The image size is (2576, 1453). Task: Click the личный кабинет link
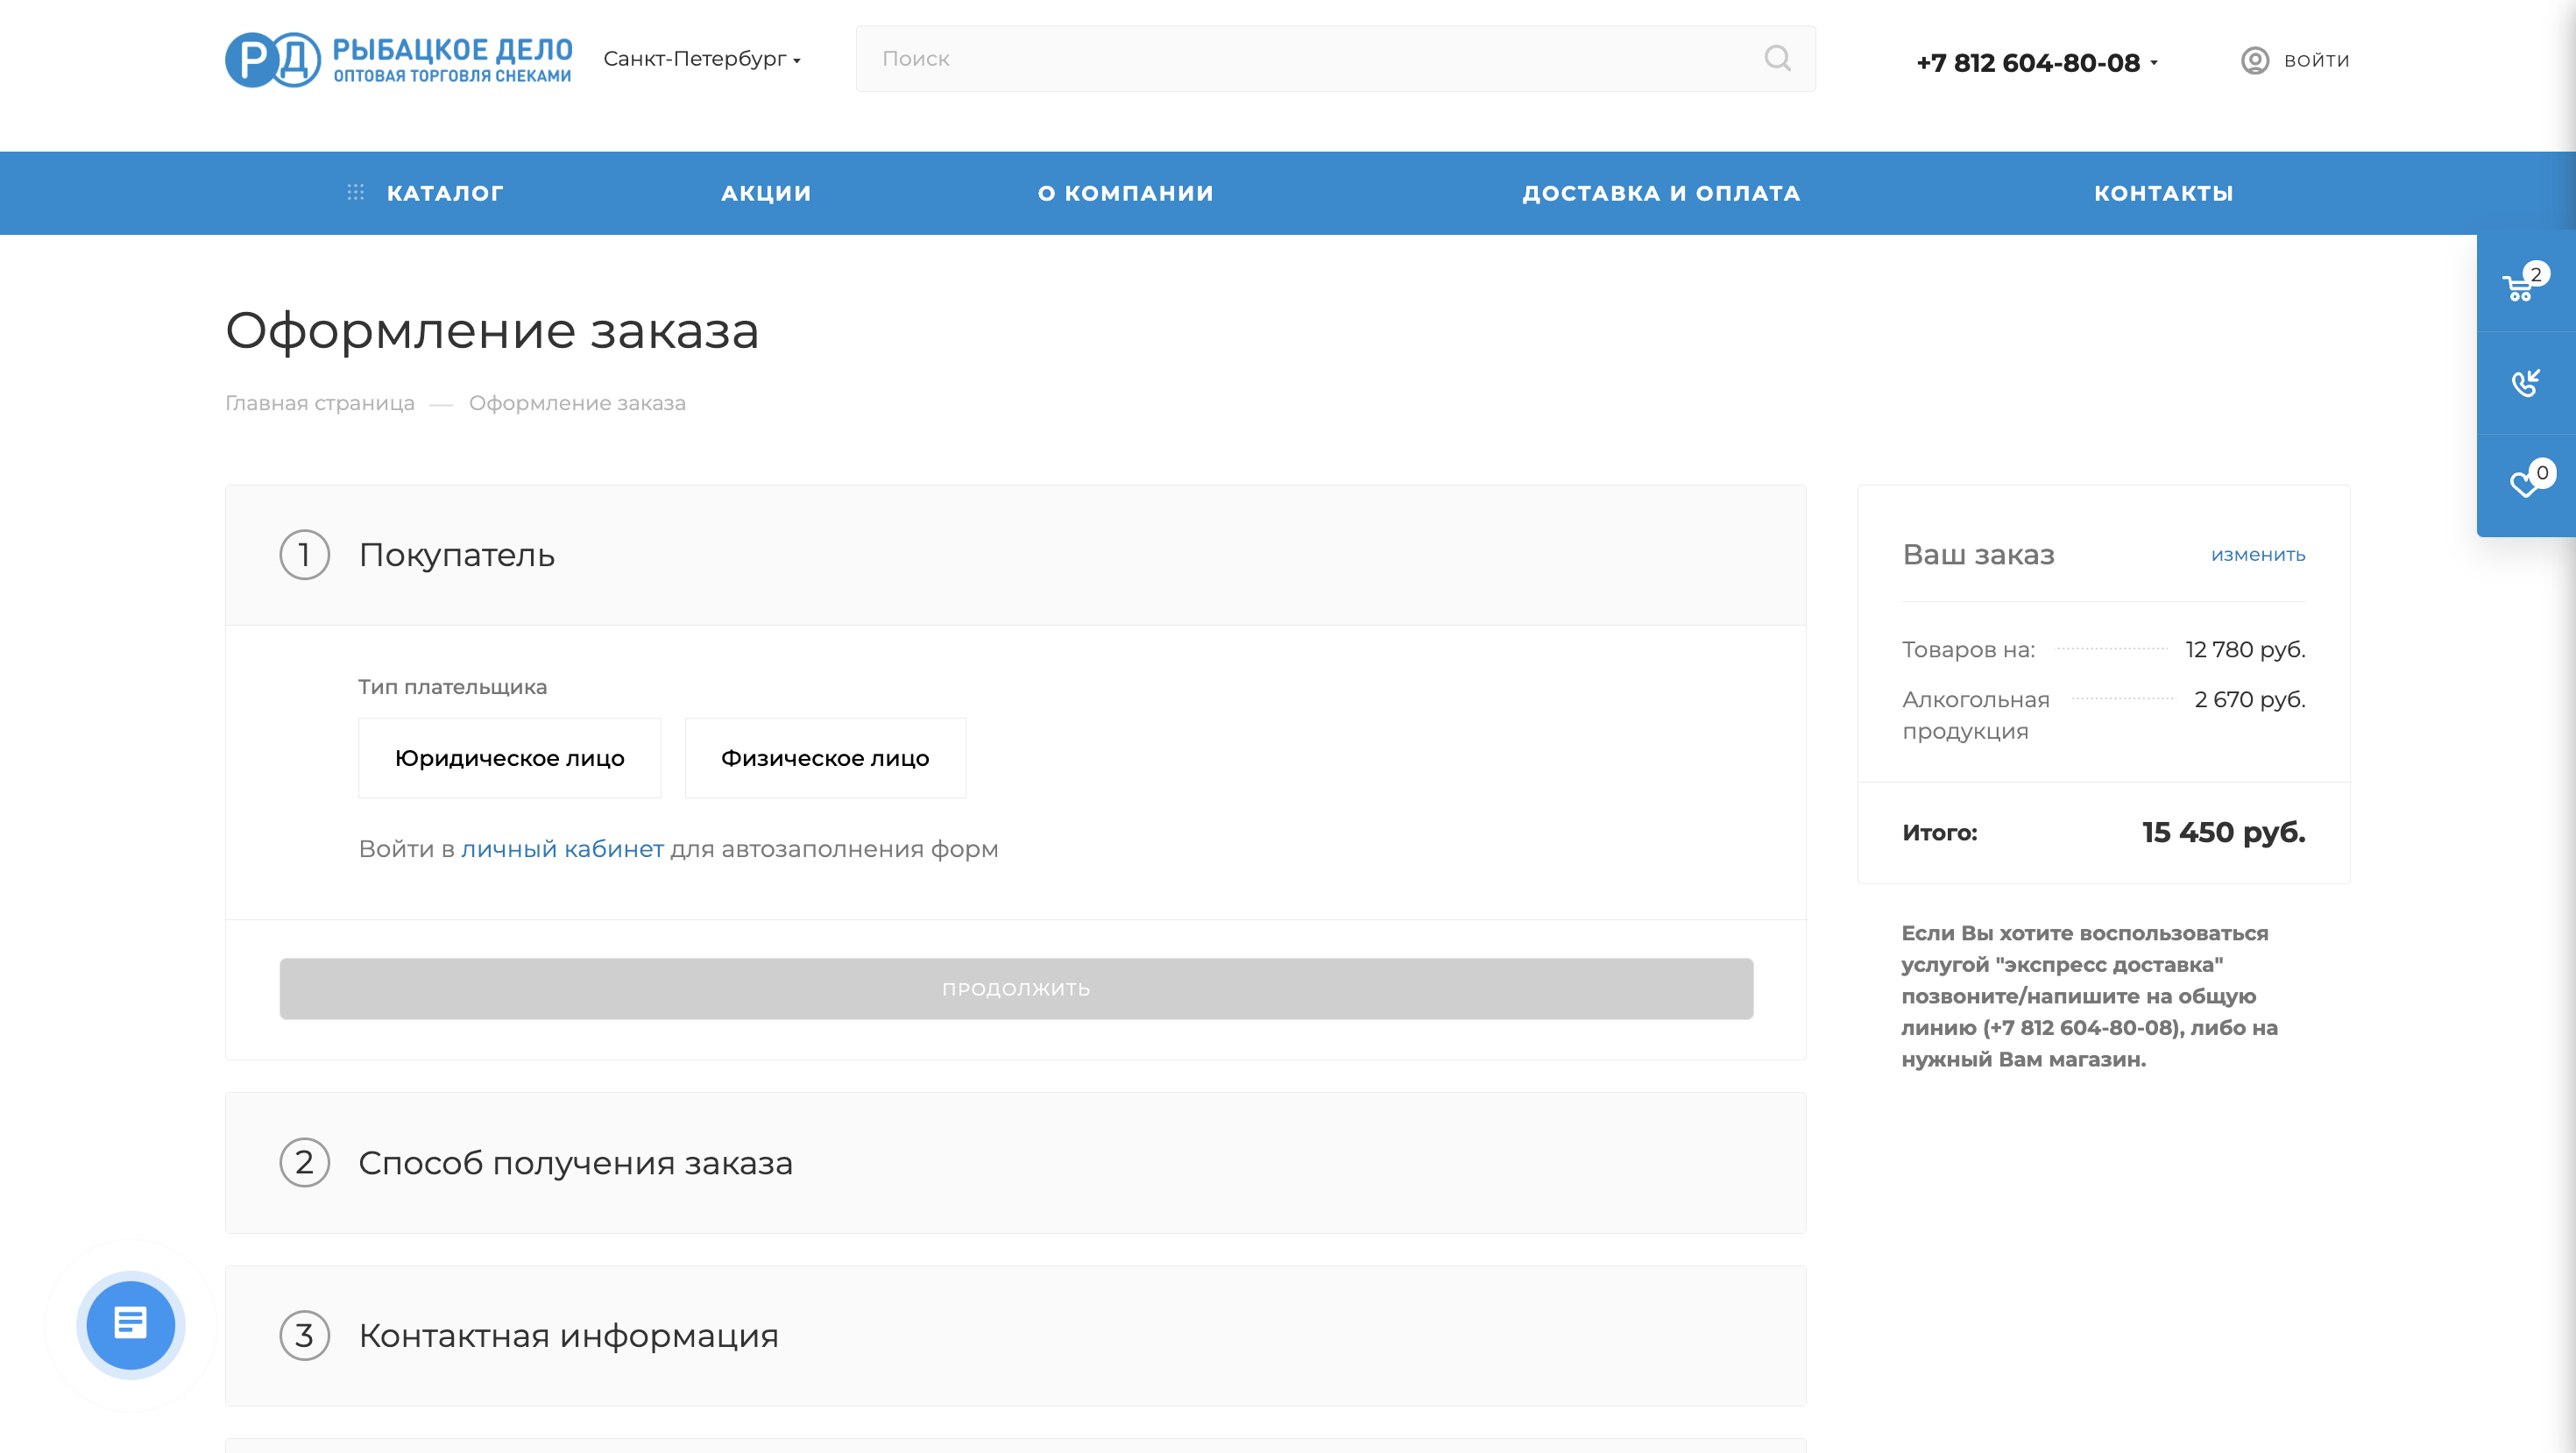[562, 848]
